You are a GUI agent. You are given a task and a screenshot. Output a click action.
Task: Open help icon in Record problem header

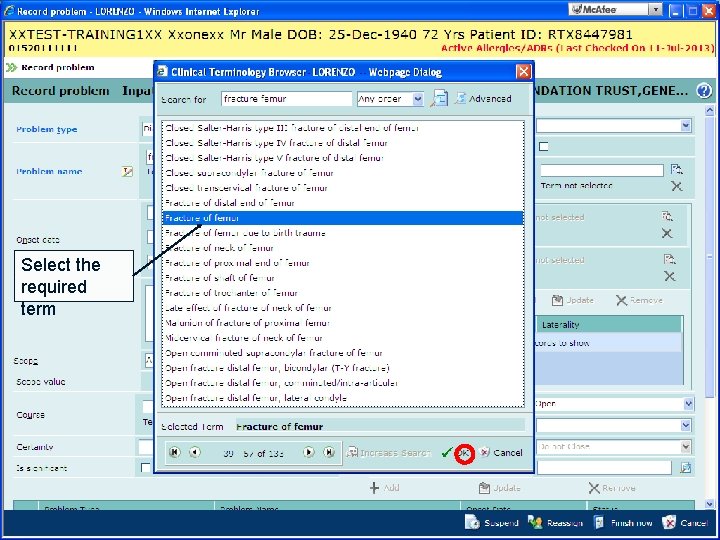(703, 90)
